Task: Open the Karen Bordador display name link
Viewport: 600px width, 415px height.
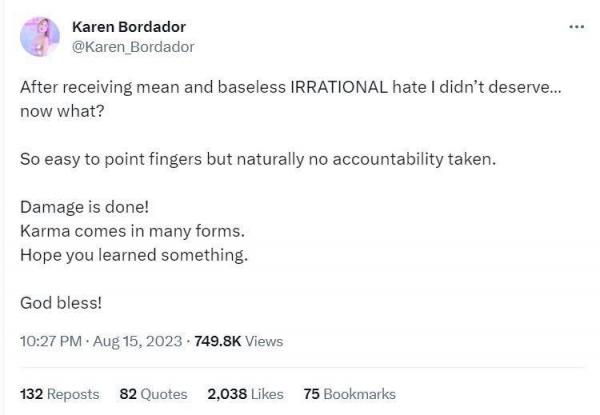Action: click(130, 27)
